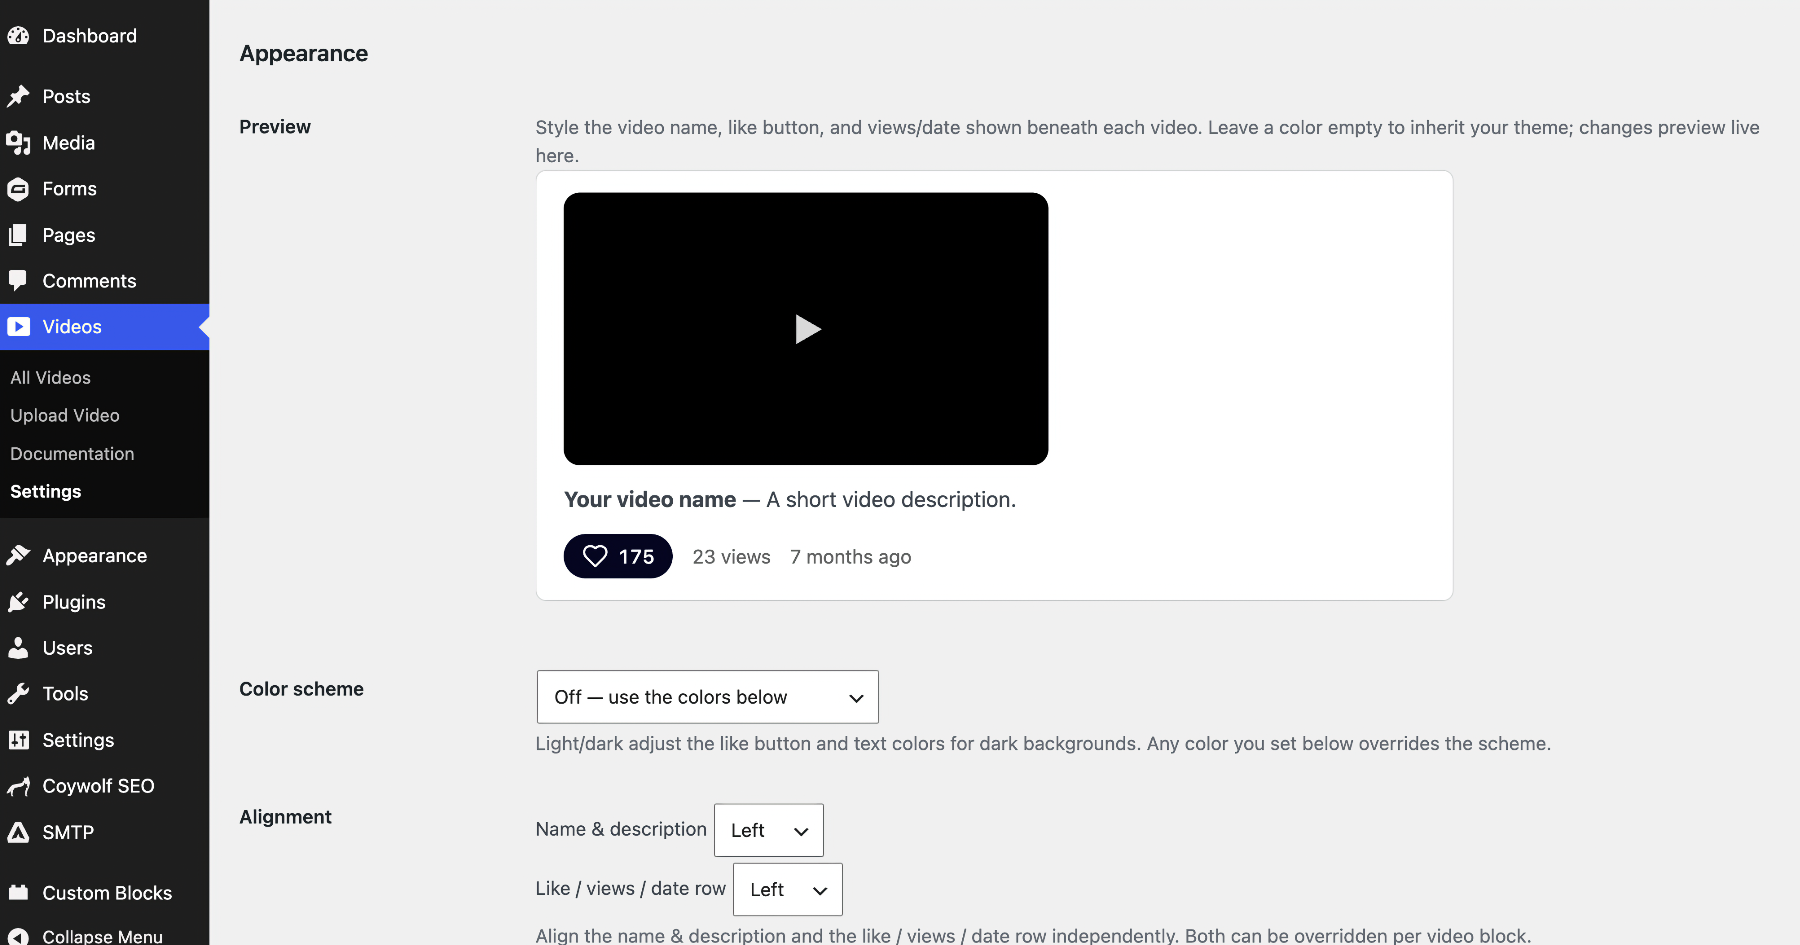Open the Color scheme dropdown
Screen dimensions: 1800x945
pyautogui.click(x=707, y=697)
